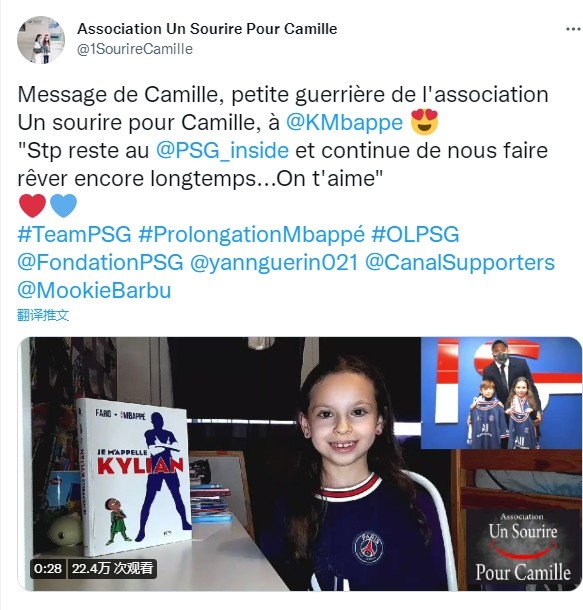The width and height of the screenshot is (583, 610).
Task: Open the #ProlongationMbappé hashtag
Action: click(252, 235)
